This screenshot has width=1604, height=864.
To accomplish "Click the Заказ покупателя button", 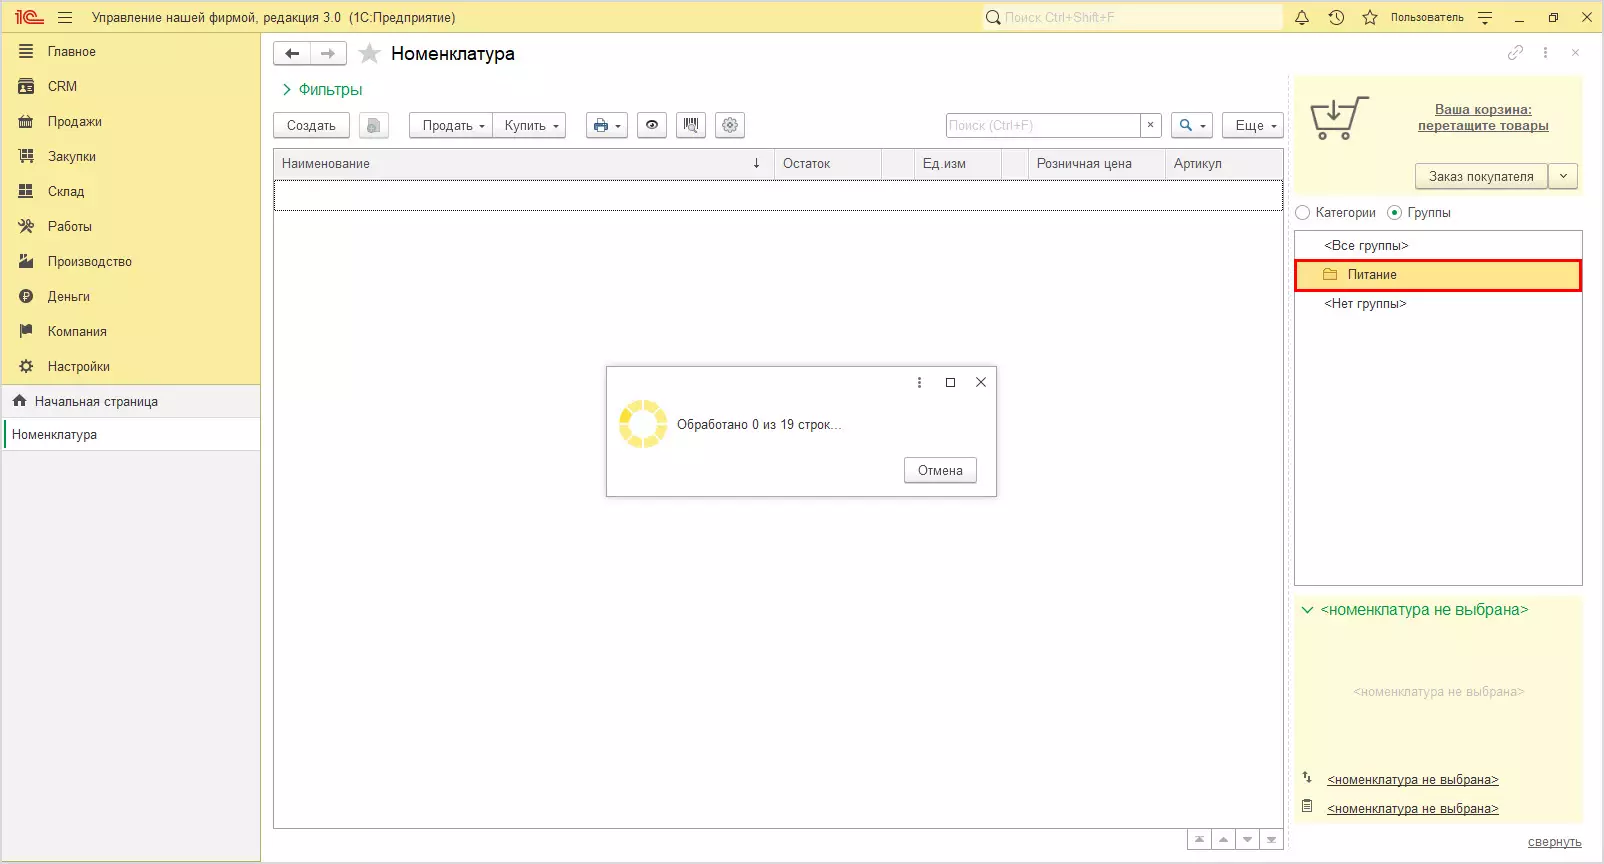I will tap(1481, 176).
